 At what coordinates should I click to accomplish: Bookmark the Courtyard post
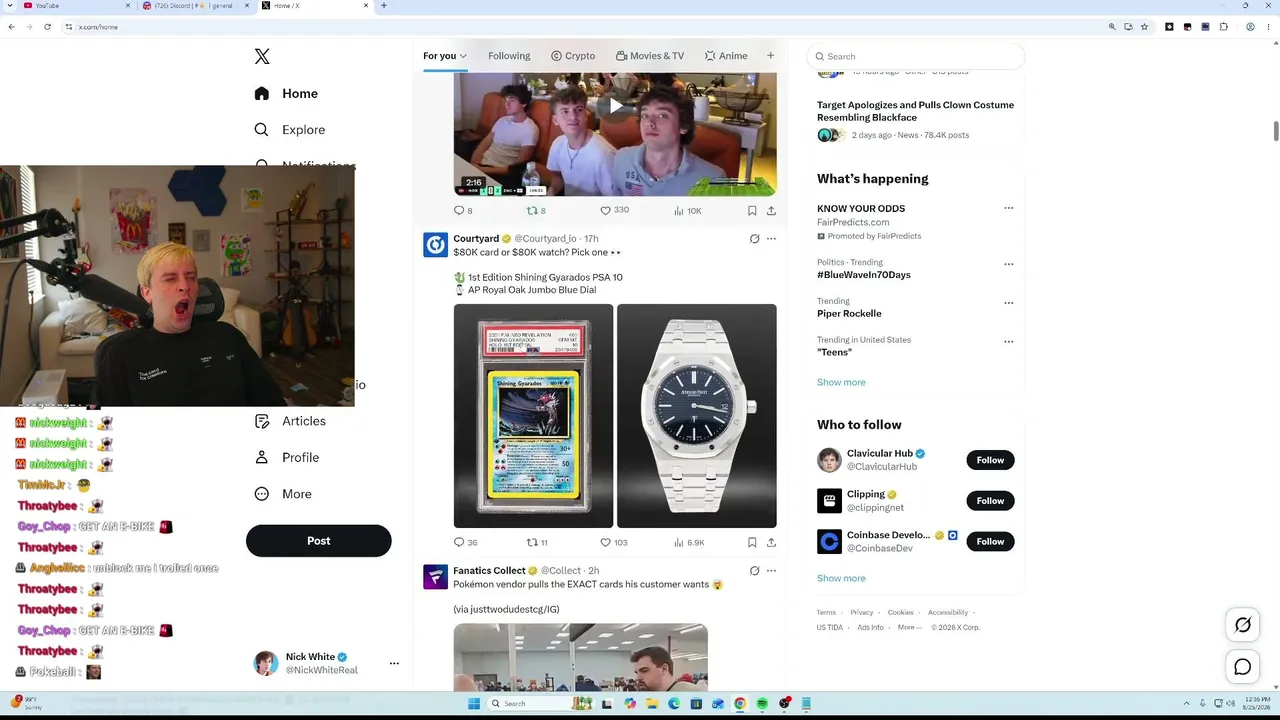pos(752,543)
